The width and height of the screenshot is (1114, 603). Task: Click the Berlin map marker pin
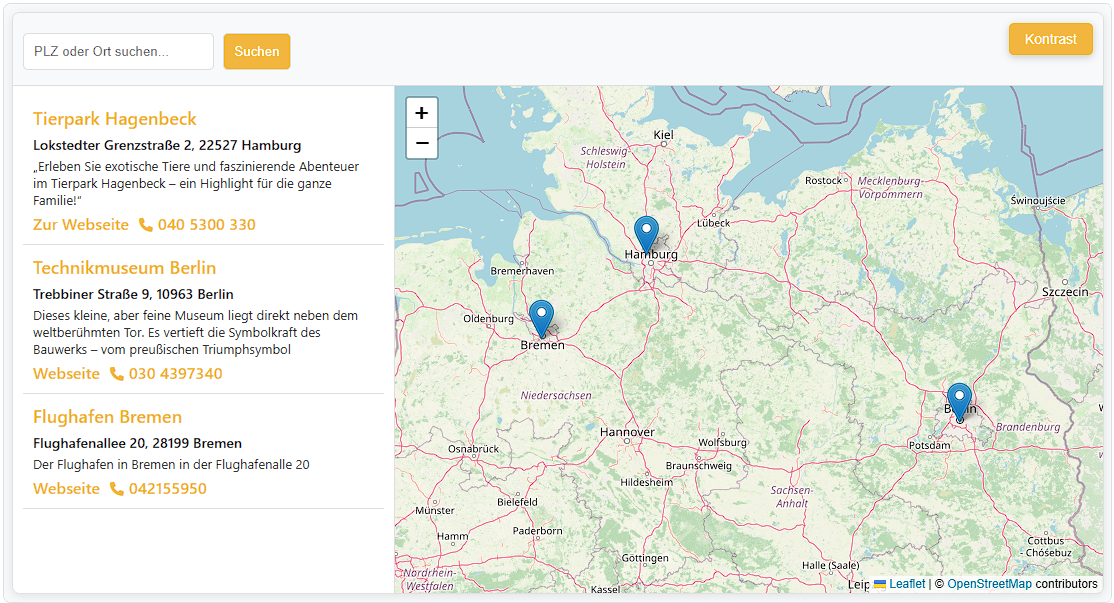[x=959, y=401]
